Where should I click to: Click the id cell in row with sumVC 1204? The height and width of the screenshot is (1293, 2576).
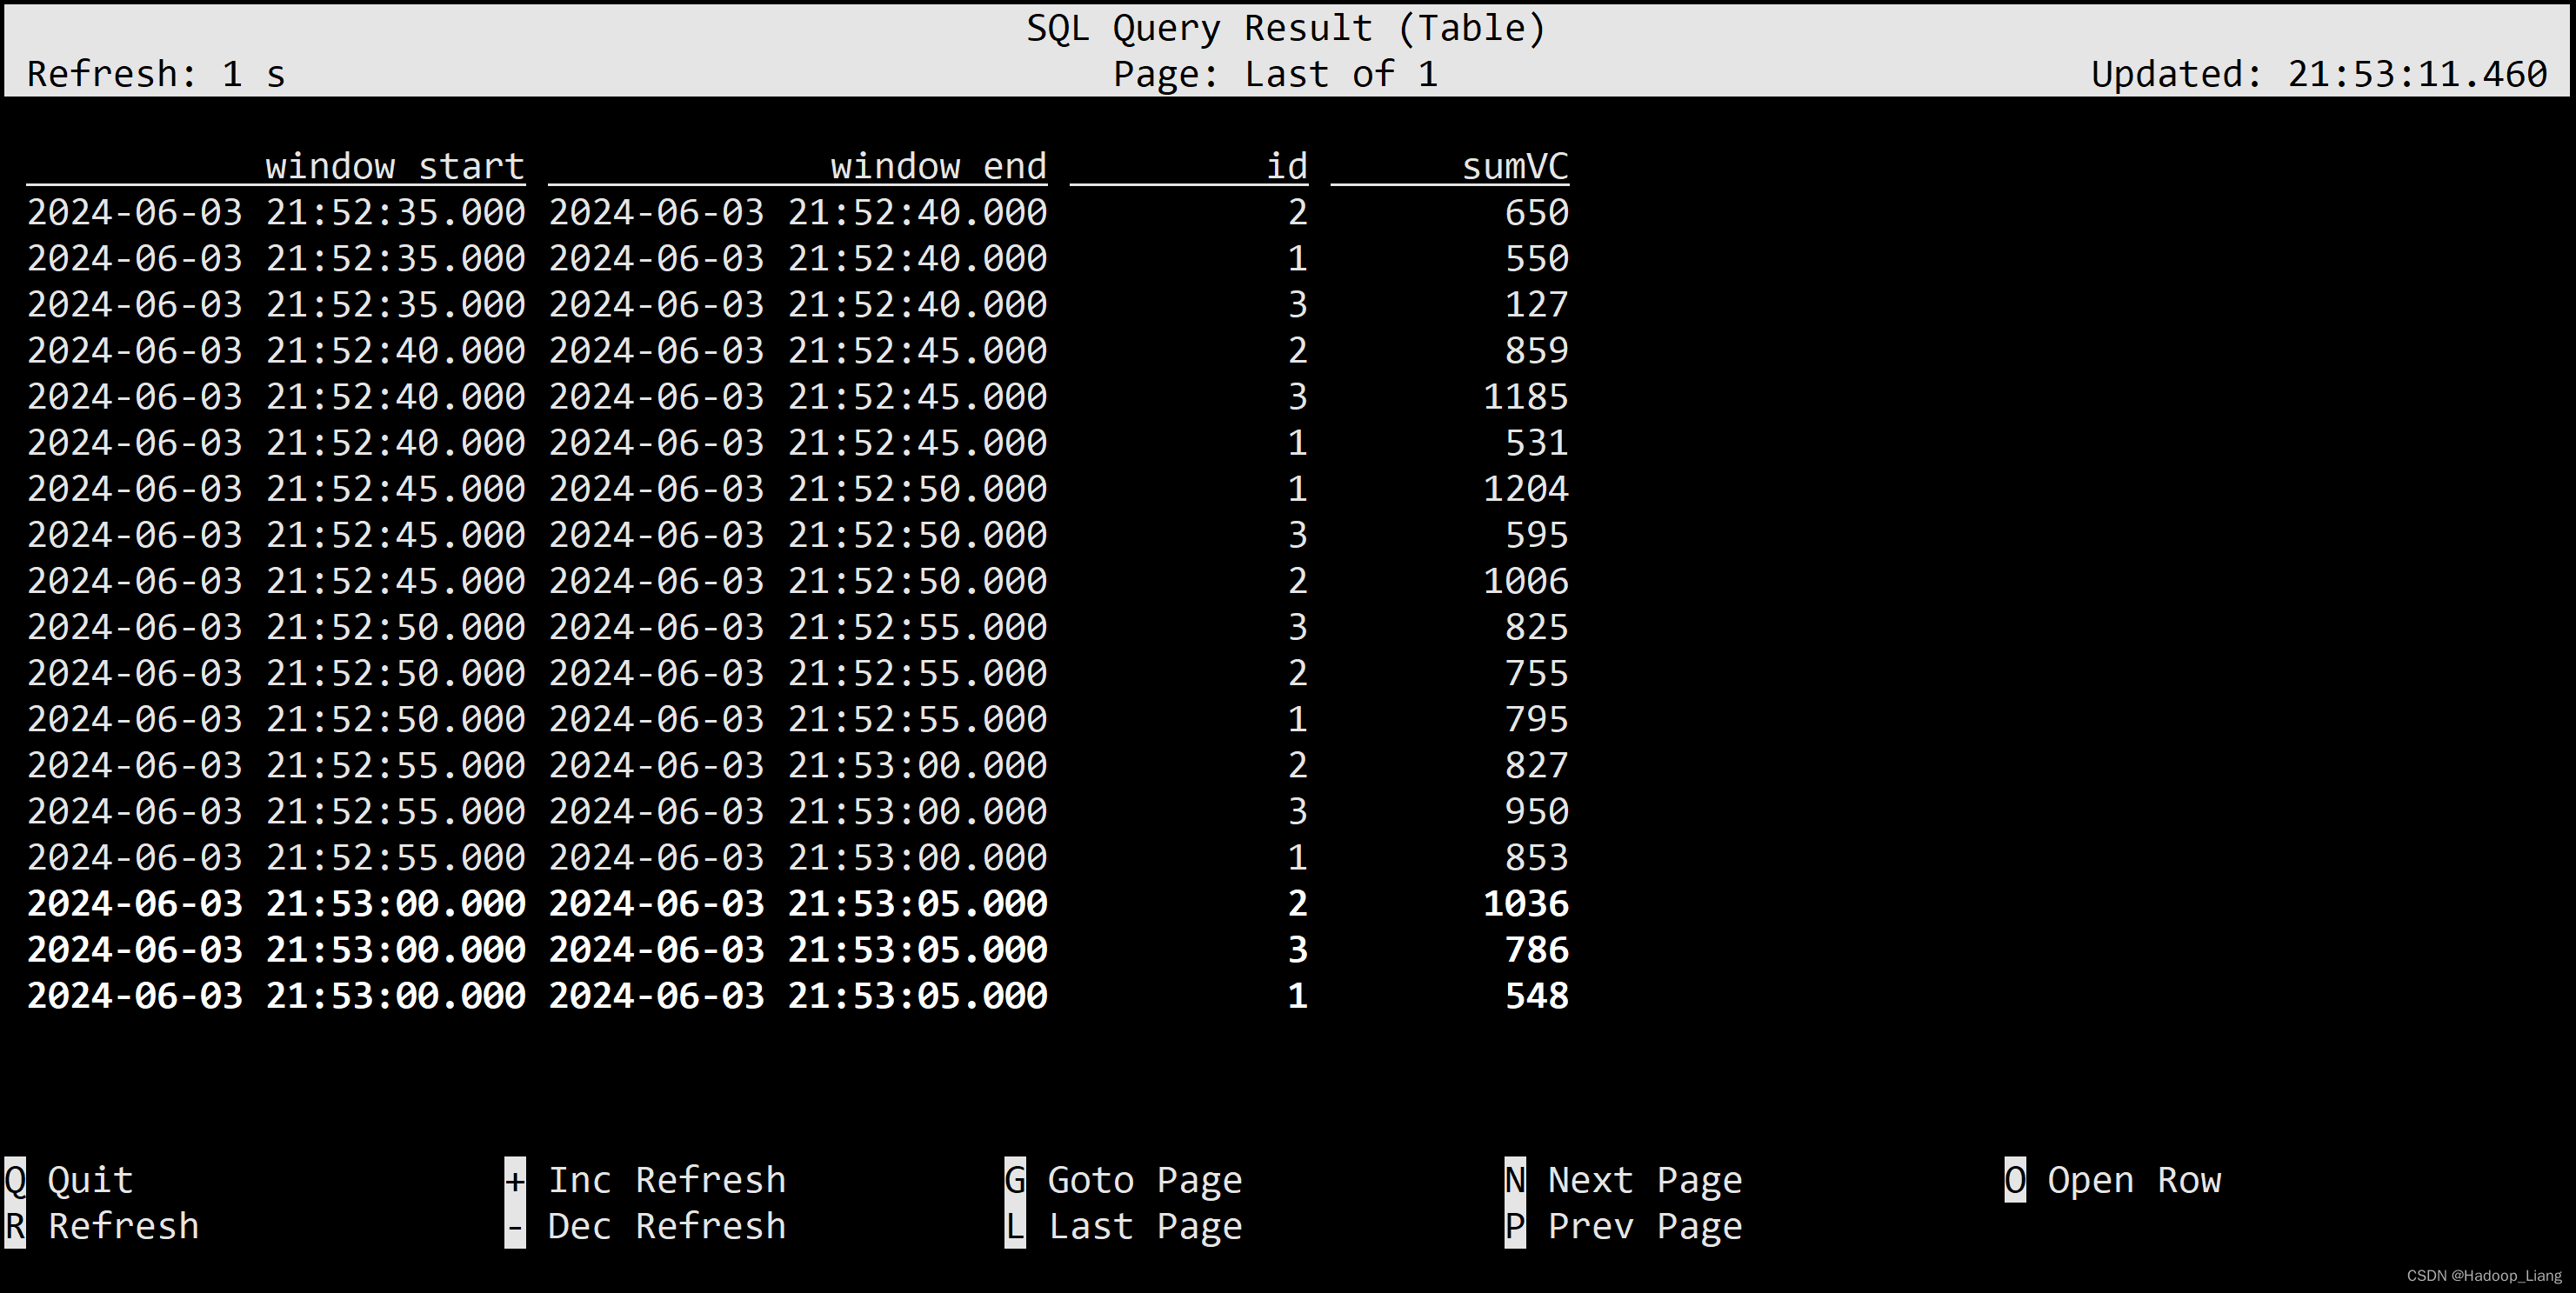tap(1298, 488)
